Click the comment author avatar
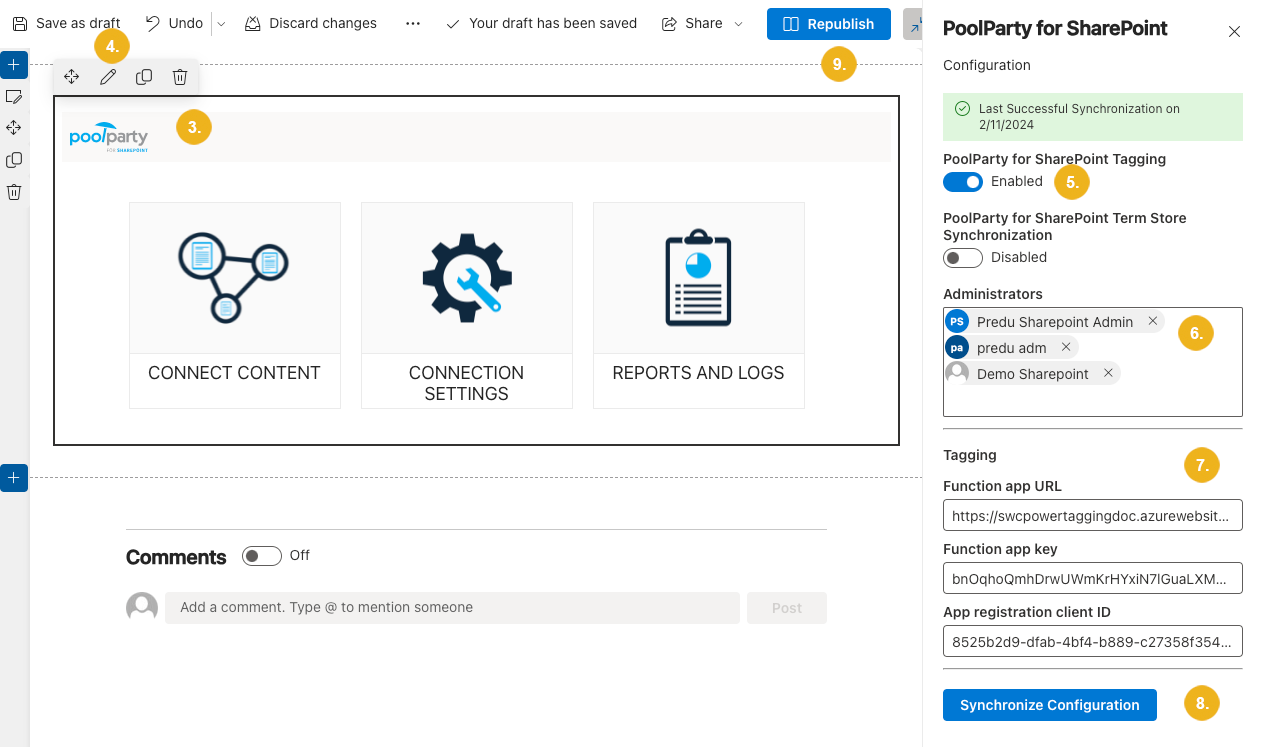Viewport: 1263px width, 747px height. [x=142, y=608]
